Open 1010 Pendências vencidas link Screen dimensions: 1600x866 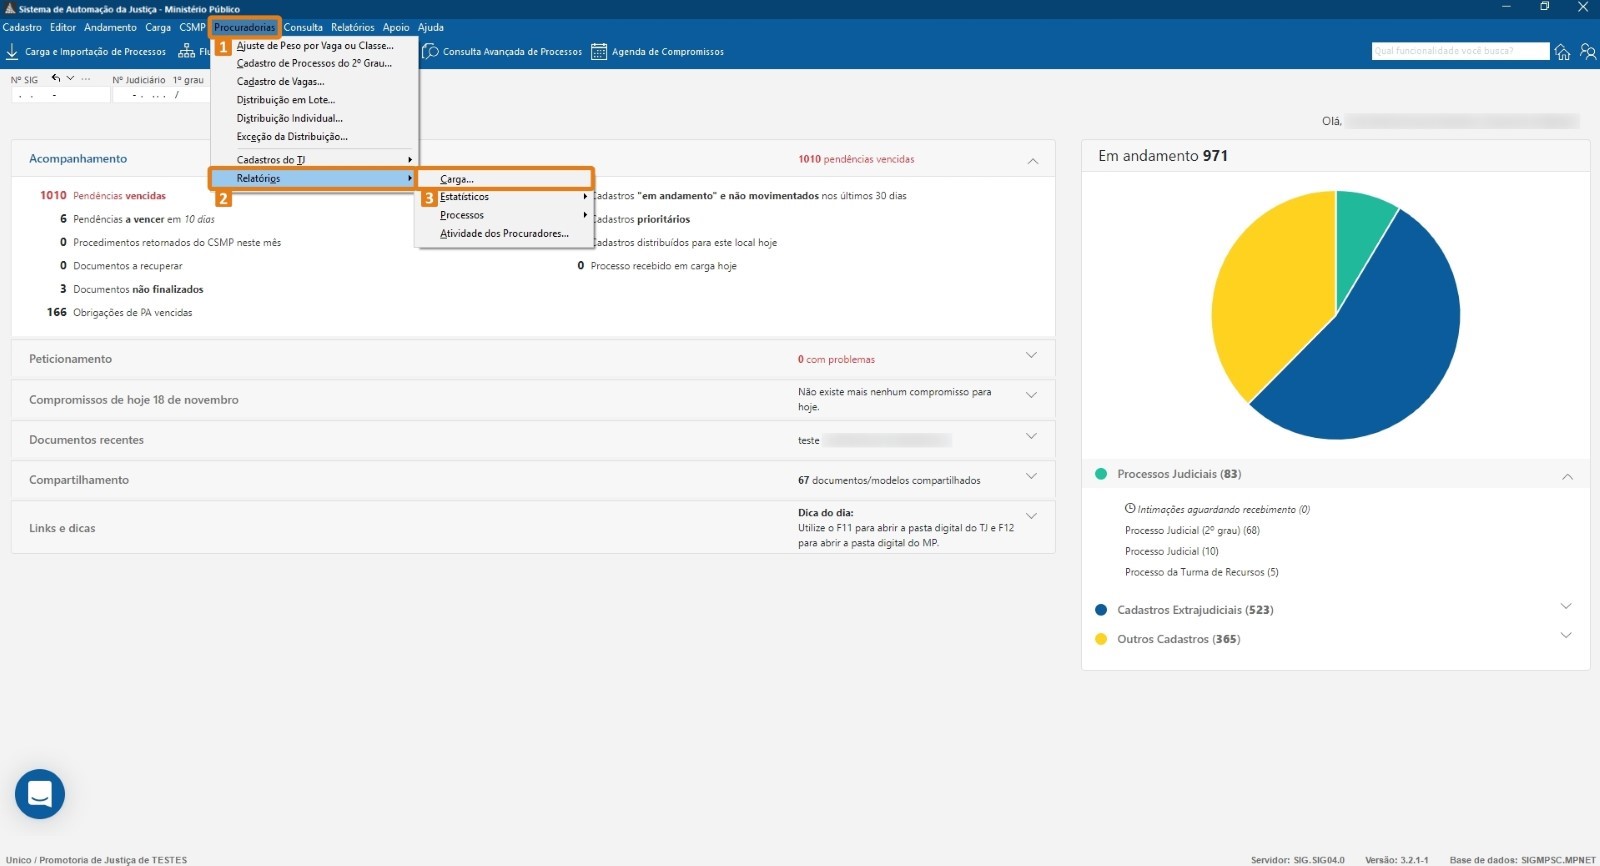[x=103, y=195]
